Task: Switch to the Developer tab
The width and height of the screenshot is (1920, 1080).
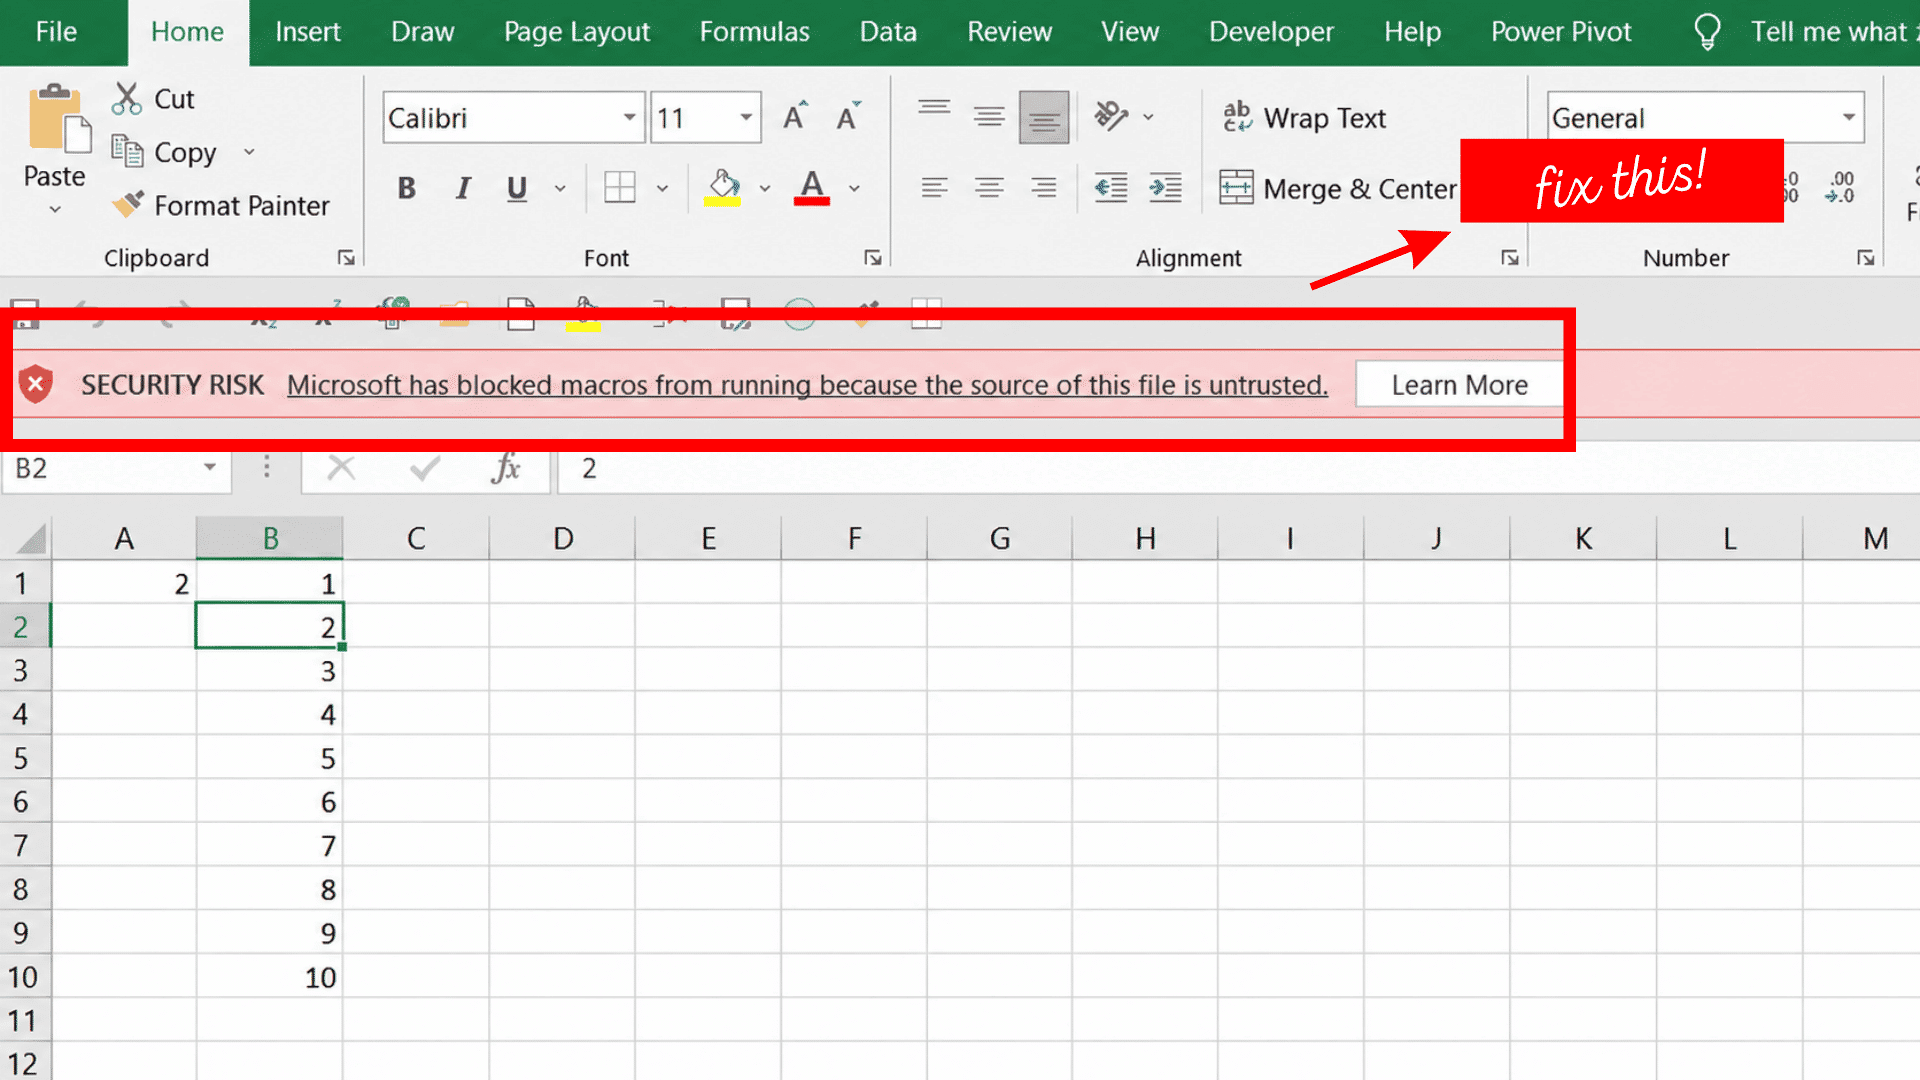Action: [x=1271, y=32]
